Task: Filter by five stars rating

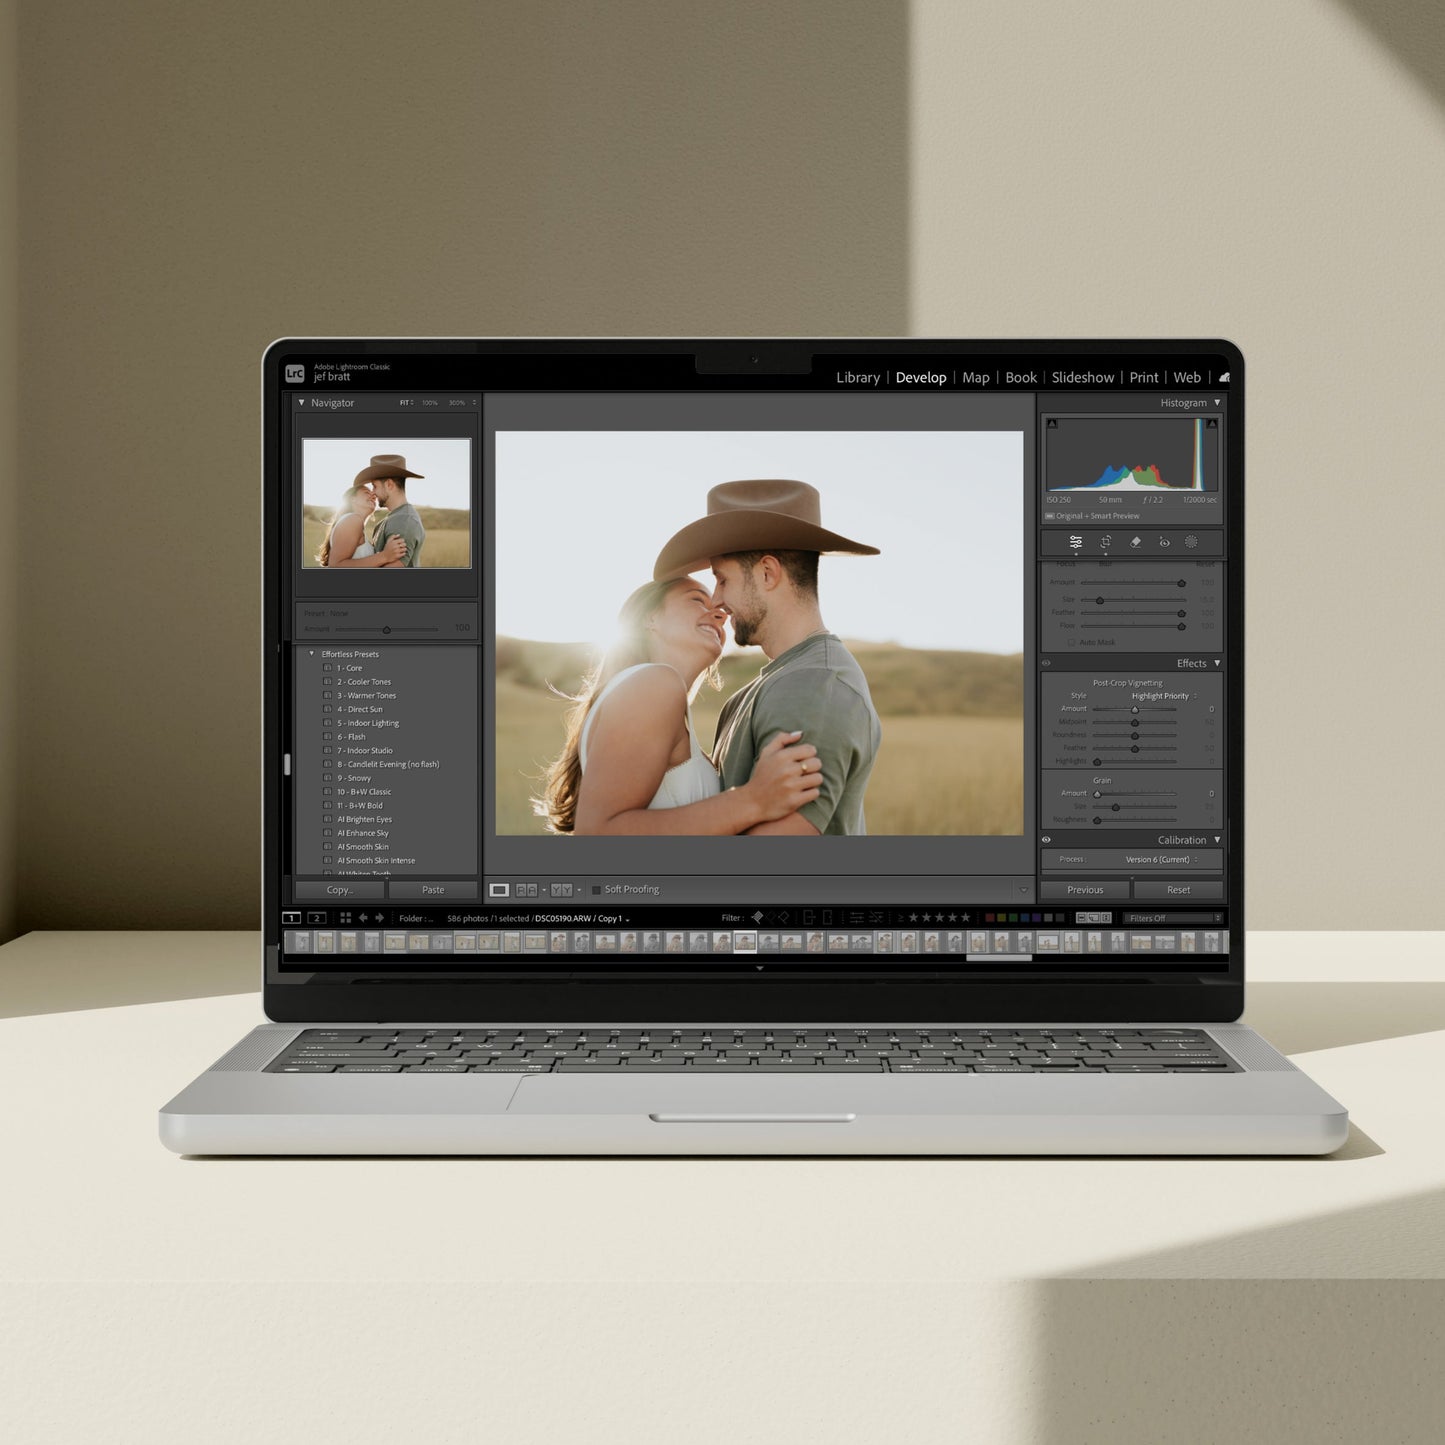Action: pyautogui.click(x=965, y=917)
